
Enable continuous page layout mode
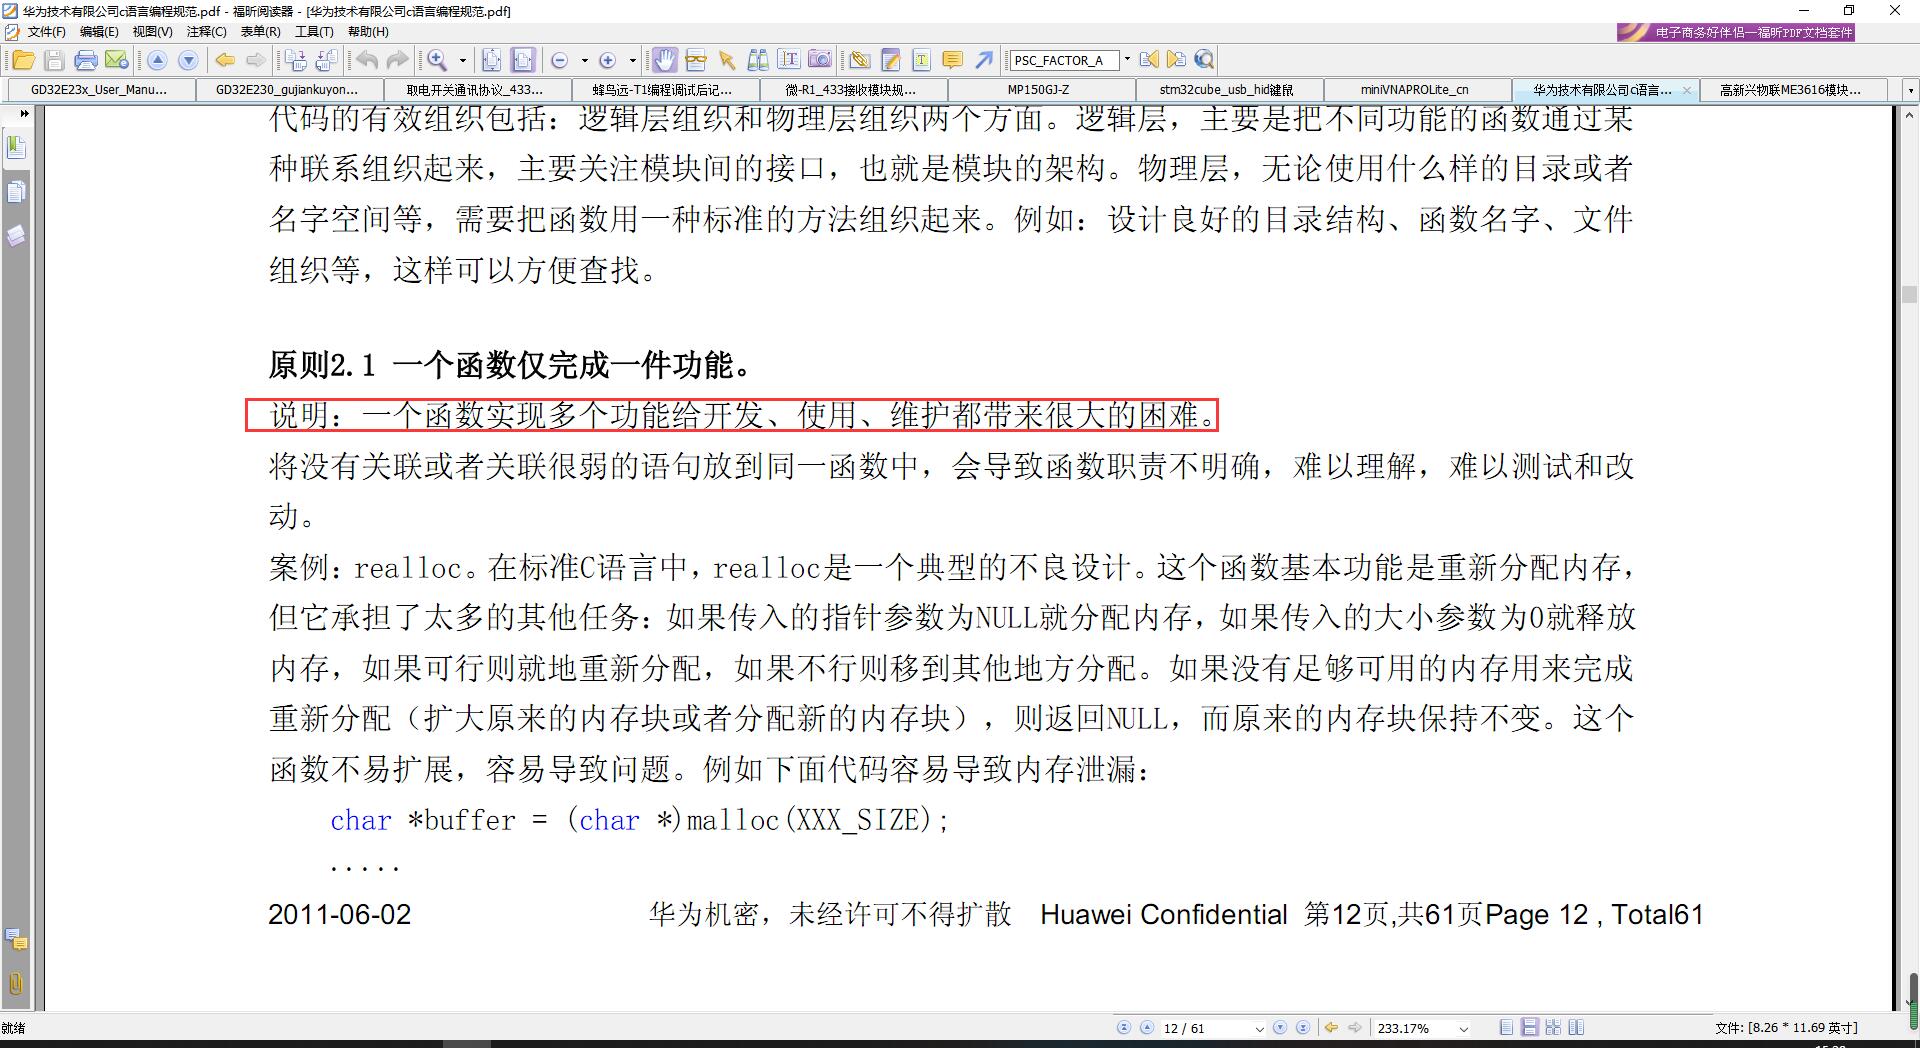click(1528, 1027)
